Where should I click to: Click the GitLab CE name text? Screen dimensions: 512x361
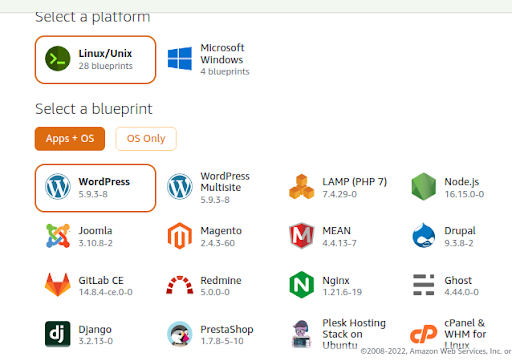click(x=101, y=280)
